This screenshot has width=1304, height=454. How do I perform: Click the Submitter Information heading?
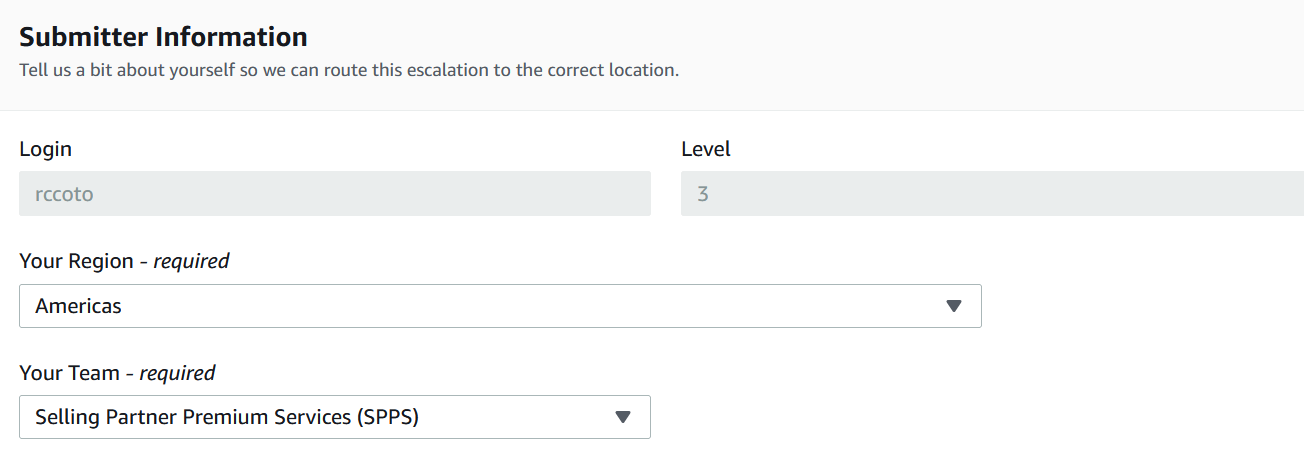(163, 37)
